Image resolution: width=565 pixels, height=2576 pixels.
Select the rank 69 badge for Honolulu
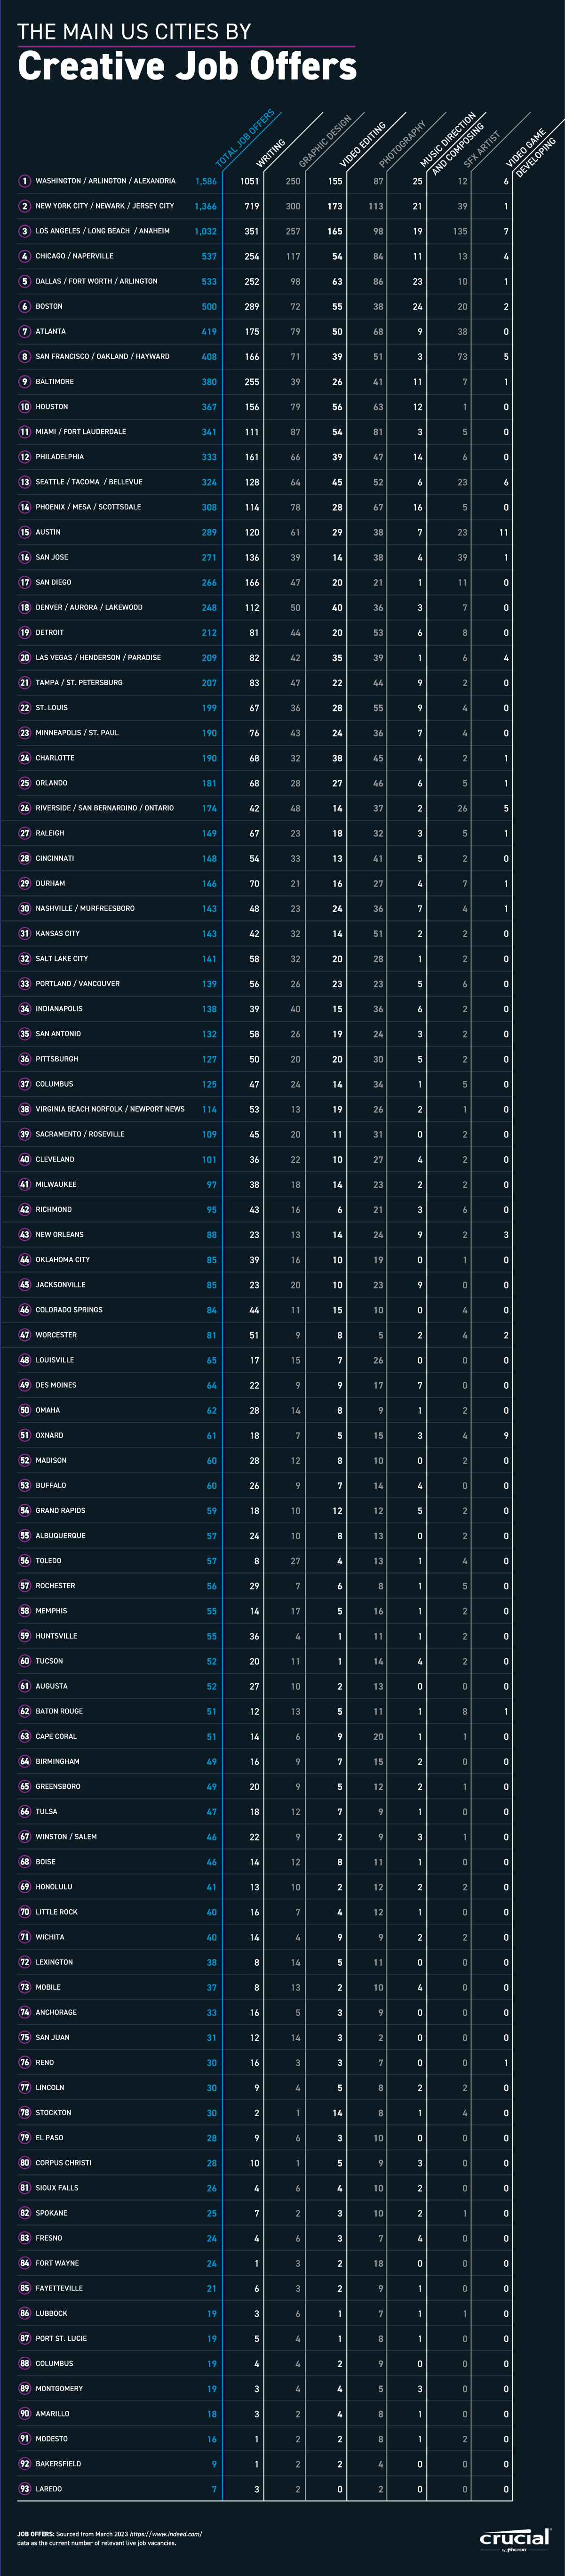pyautogui.click(x=24, y=1887)
